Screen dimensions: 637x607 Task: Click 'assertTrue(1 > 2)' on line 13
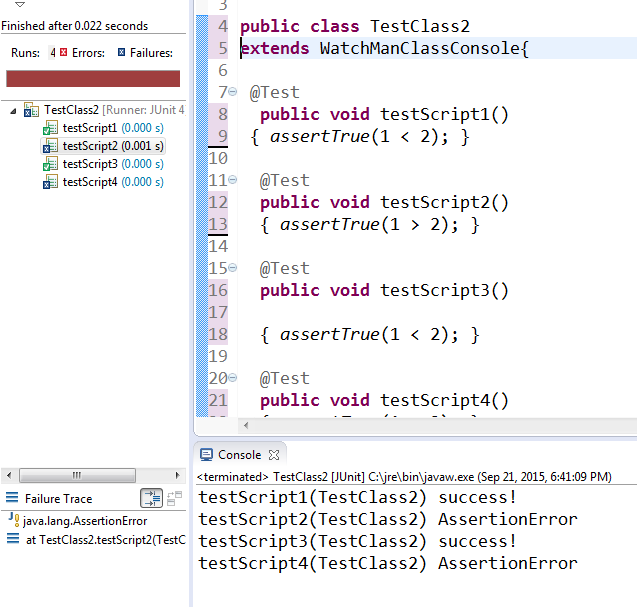pyautogui.click(x=364, y=224)
